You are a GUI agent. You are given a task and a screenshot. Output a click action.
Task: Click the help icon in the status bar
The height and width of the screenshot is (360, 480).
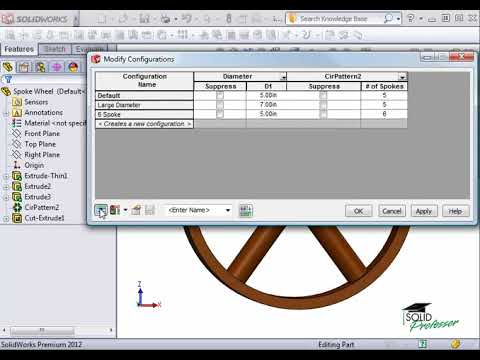423,344
